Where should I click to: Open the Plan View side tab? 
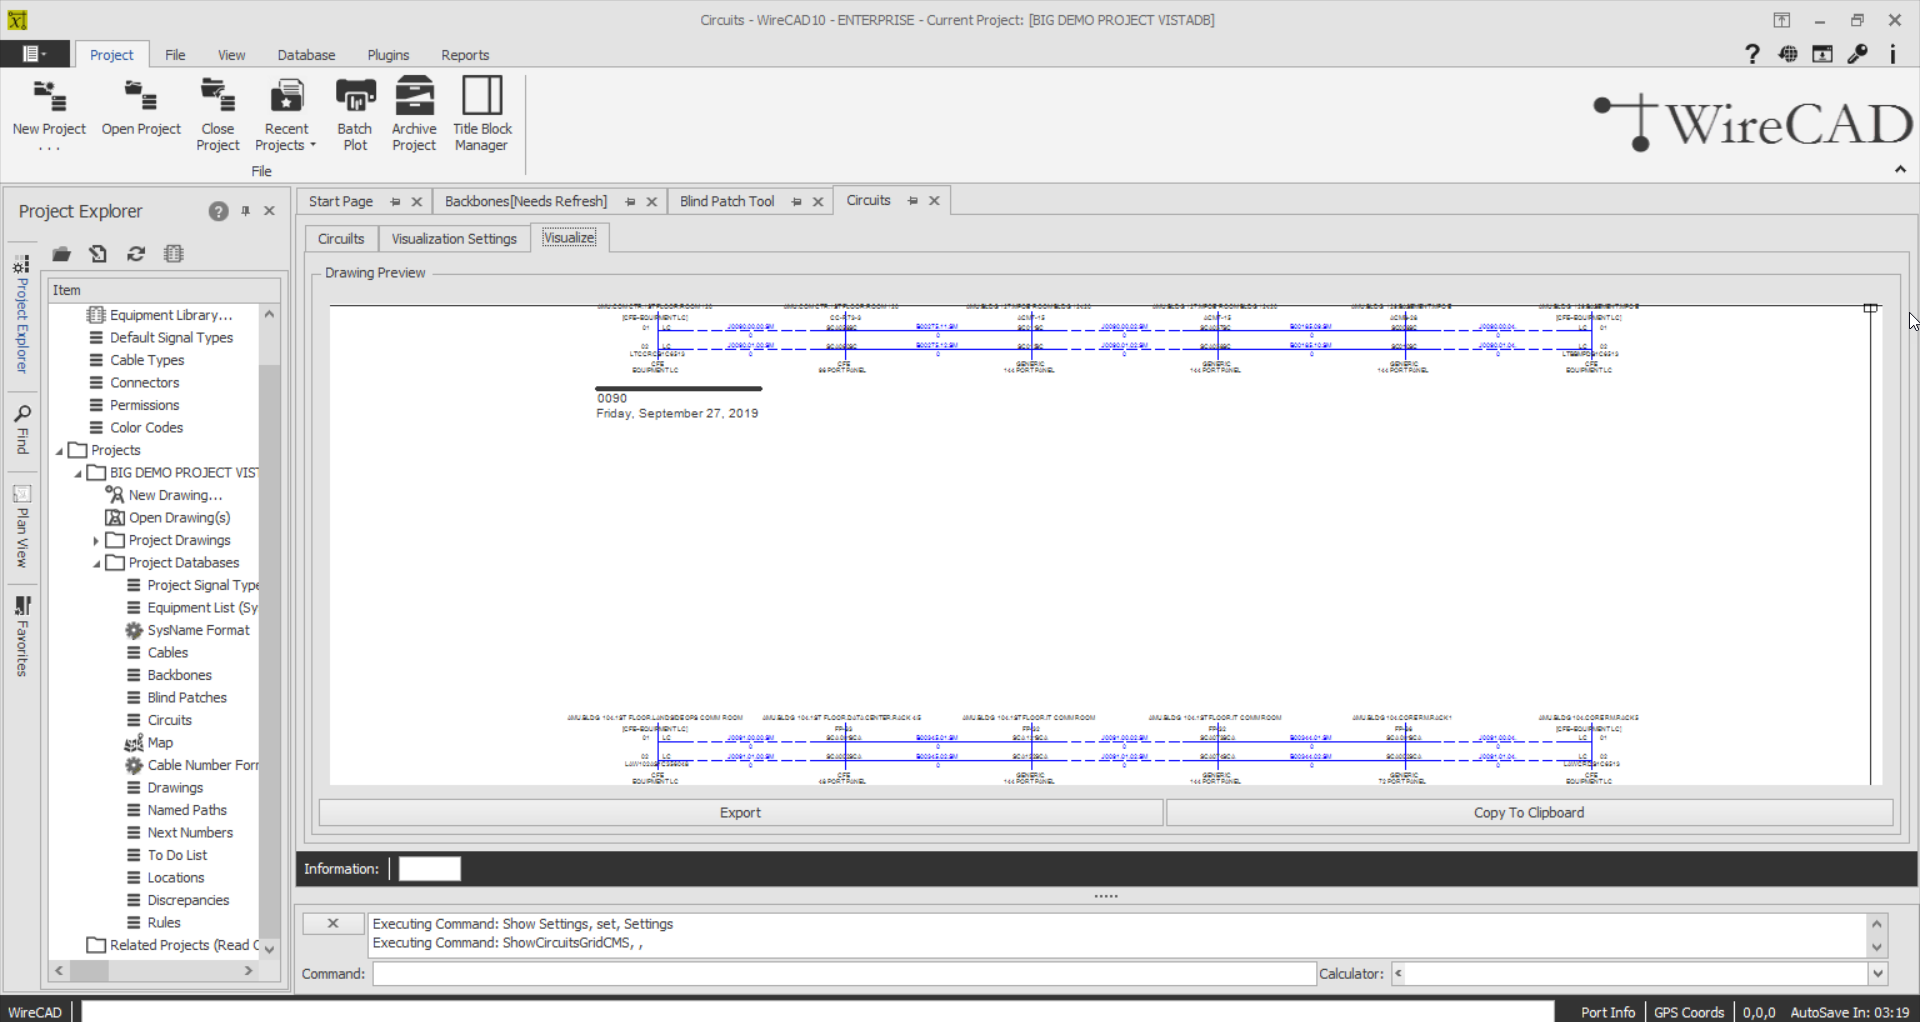[22, 526]
